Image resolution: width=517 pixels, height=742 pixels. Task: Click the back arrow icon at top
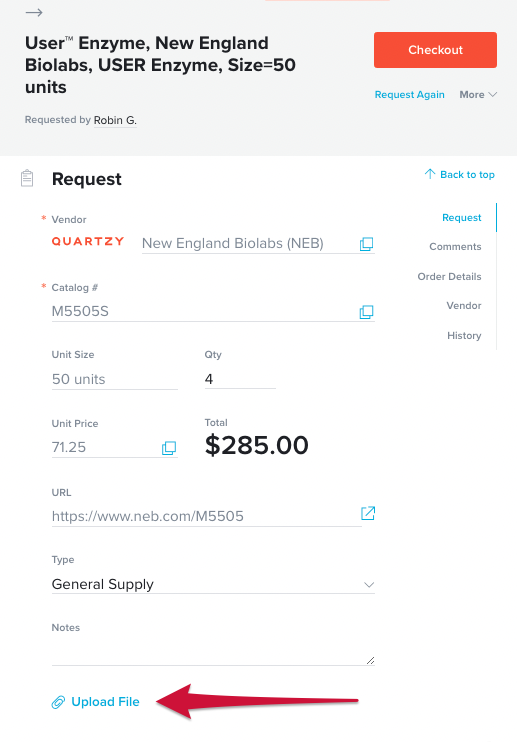point(34,13)
